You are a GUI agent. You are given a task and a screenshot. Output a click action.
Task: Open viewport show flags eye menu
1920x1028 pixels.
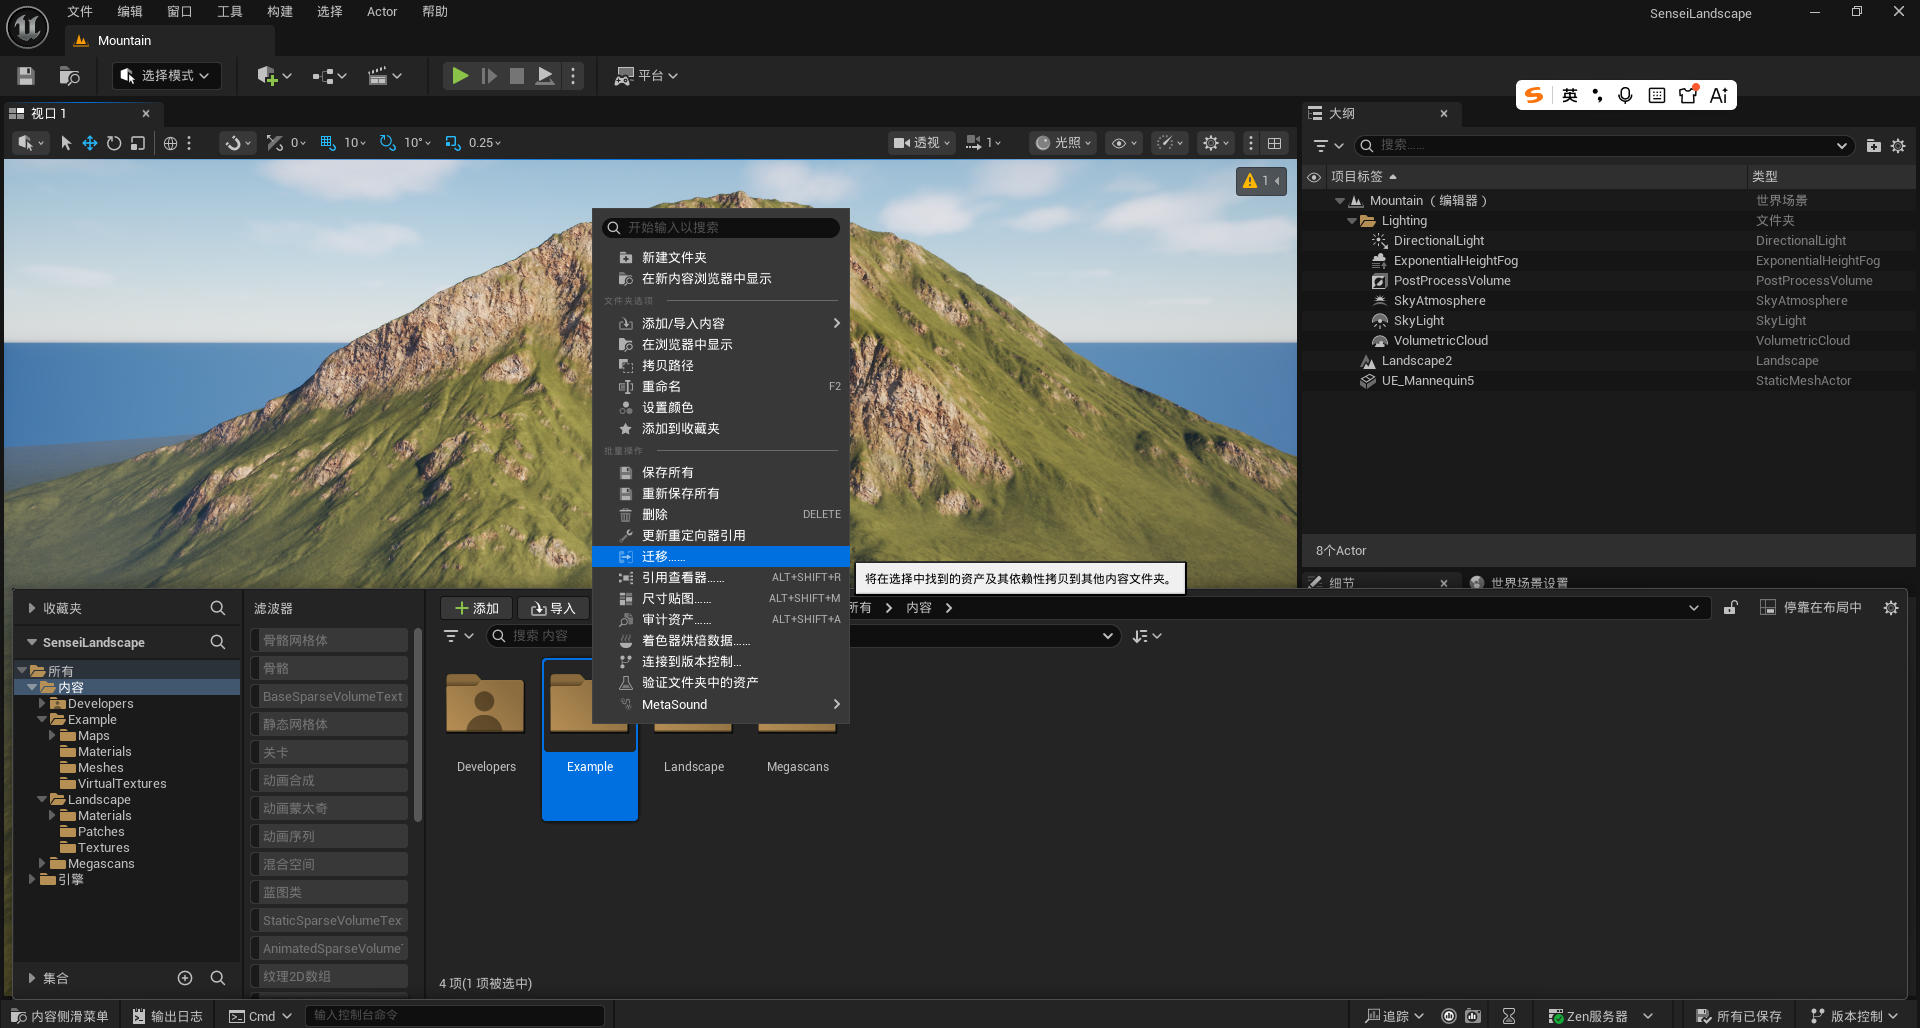coord(1125,143)
